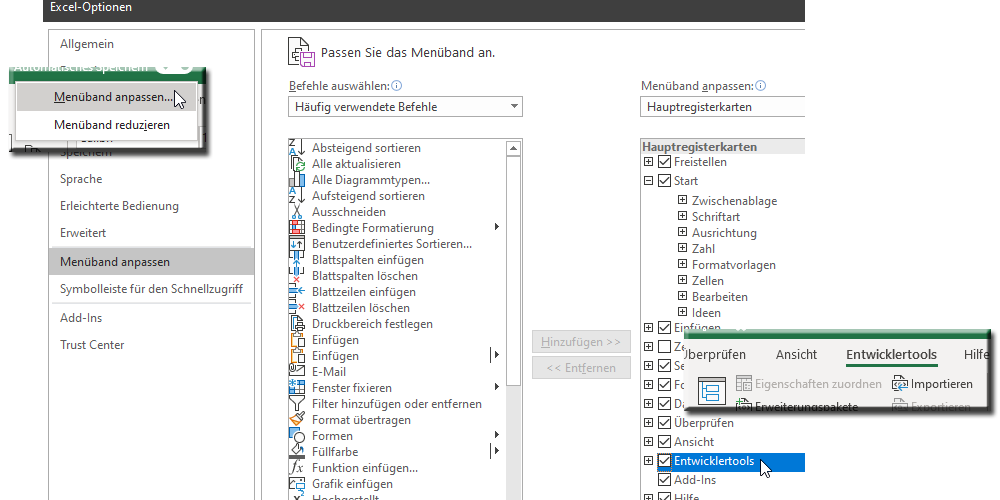This screenshot has width=1000, height=500.
Task: Expand the Entwicklertools node
Action: point(649,461)
